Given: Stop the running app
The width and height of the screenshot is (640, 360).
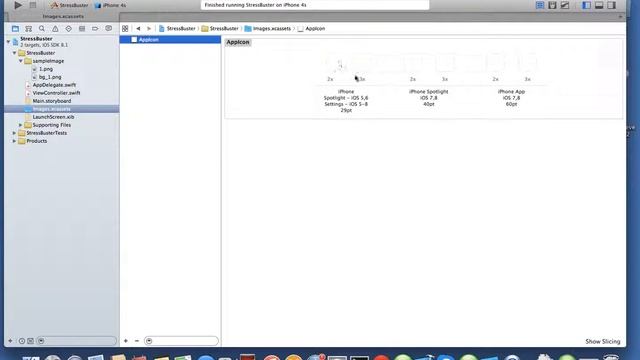Looking at the screenshot, I should coord(33,5).
